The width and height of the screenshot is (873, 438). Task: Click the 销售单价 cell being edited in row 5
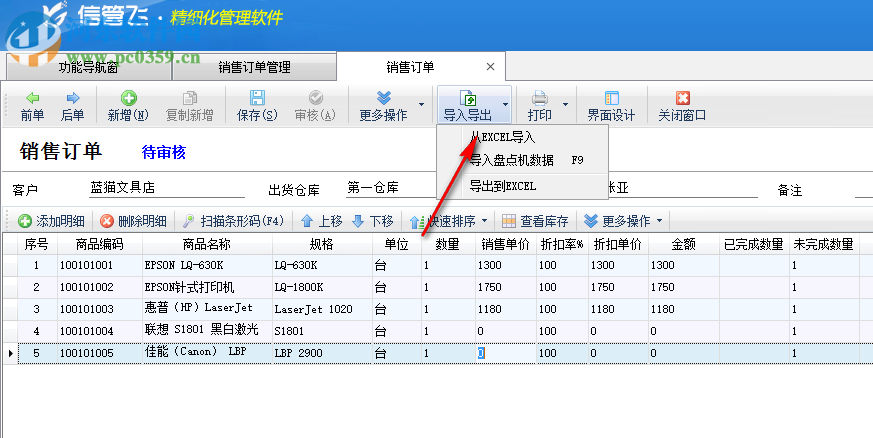pyautogui.click(x=506, y=353)
